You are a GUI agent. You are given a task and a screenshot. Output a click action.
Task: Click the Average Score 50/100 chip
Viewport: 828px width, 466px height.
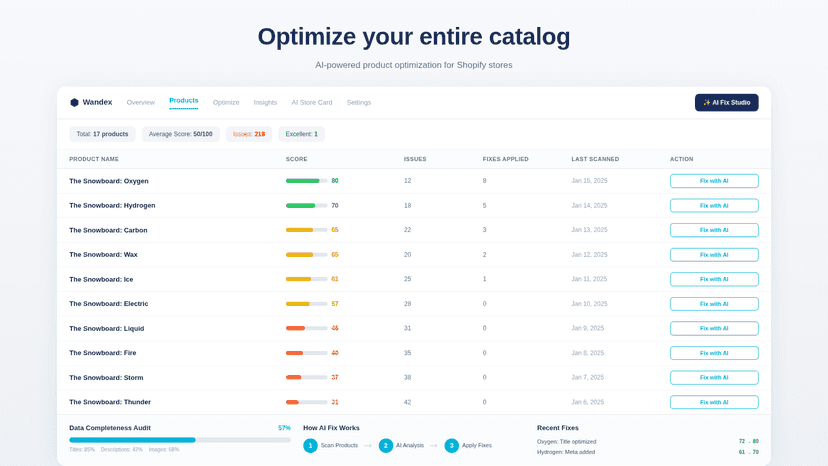pyautogui.click(x=181, y=134)
